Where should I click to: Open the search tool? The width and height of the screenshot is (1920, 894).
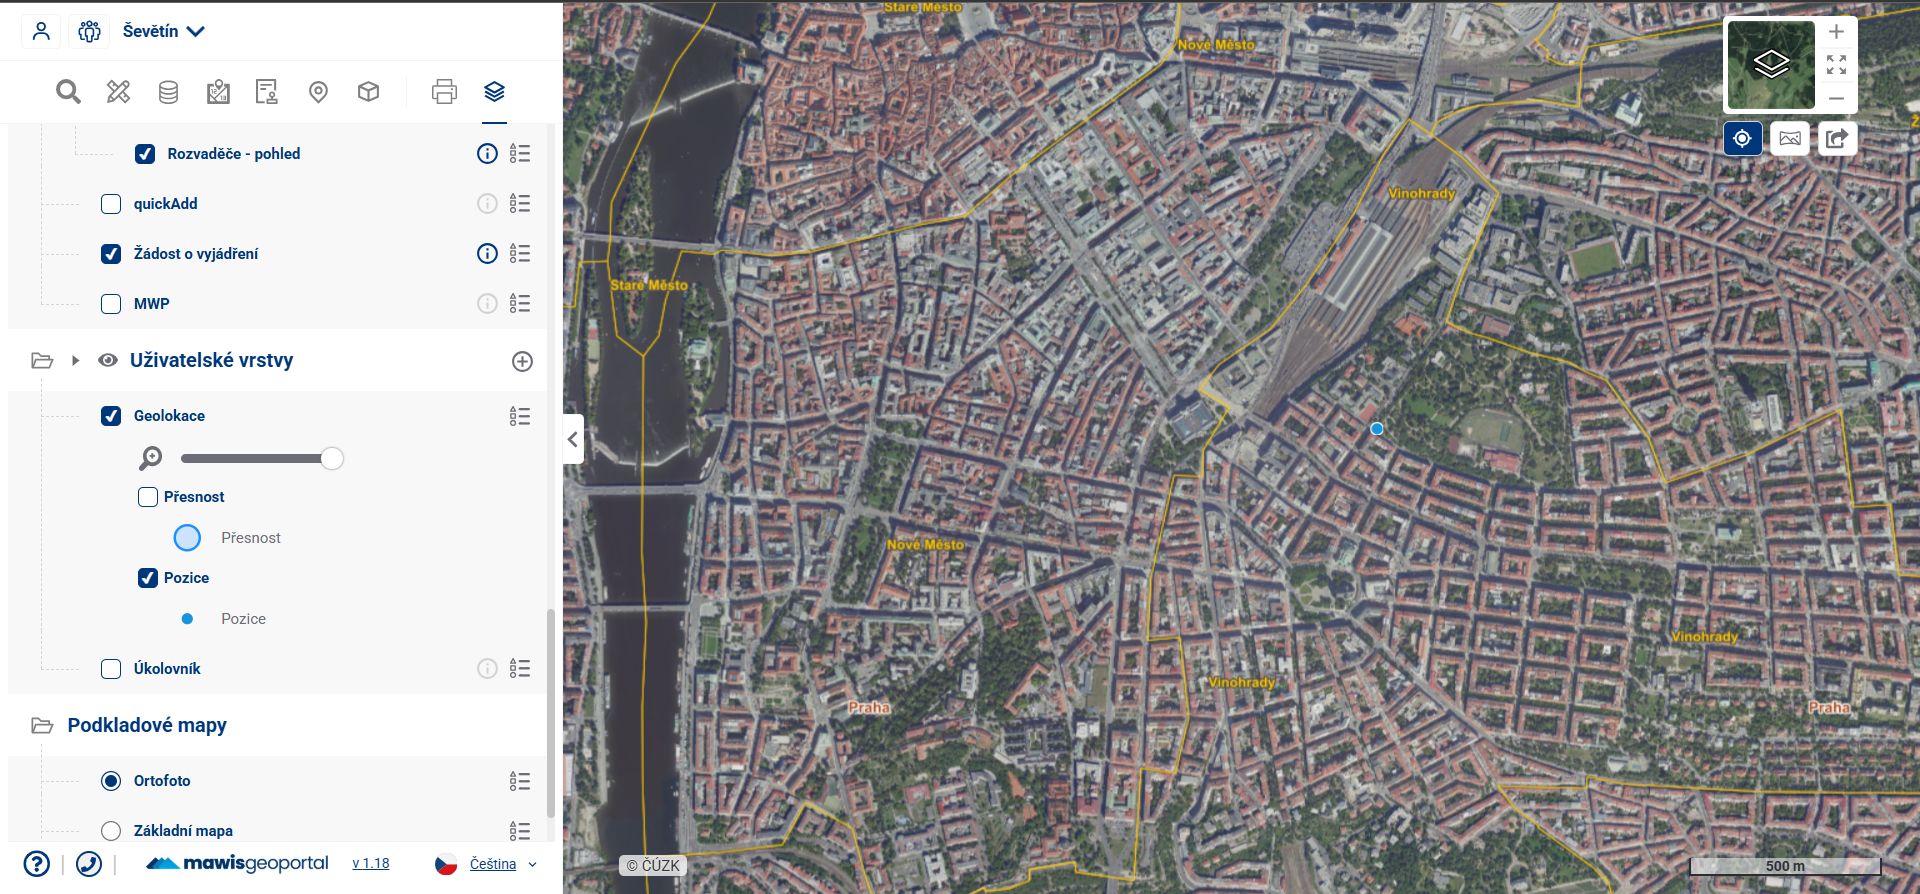tap(68, 92)
